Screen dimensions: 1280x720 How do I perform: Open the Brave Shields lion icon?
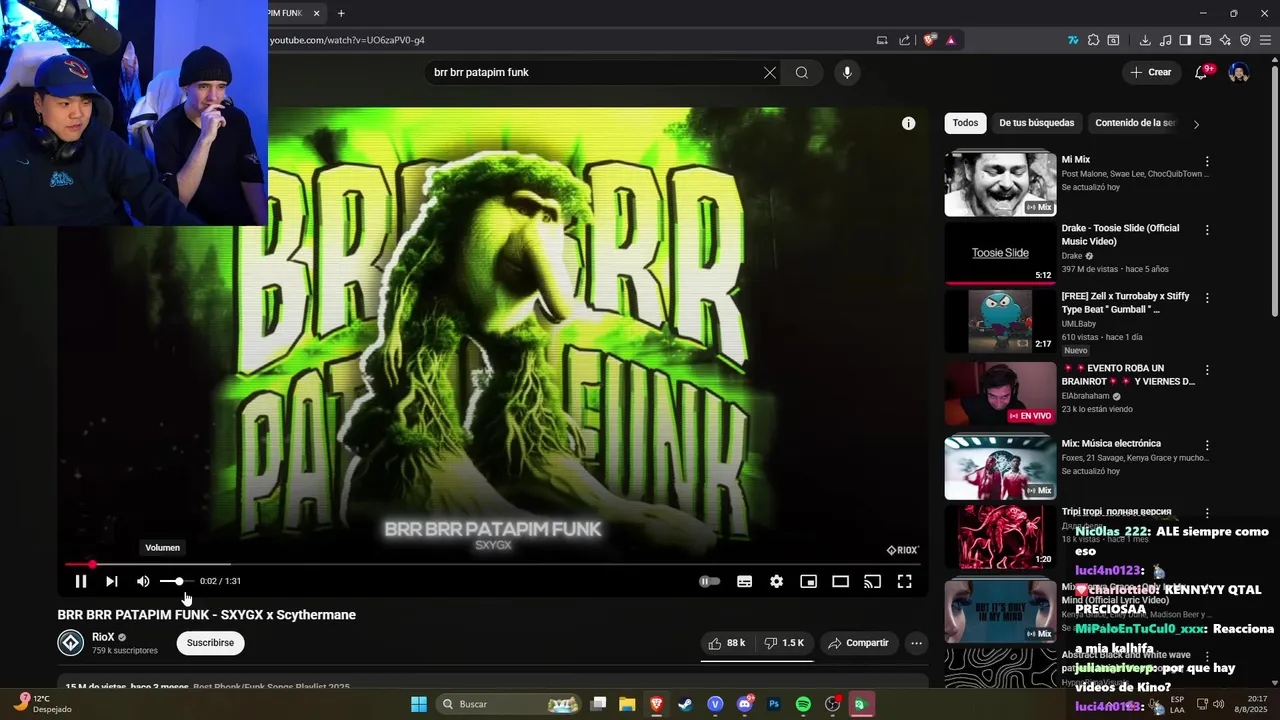930,40
